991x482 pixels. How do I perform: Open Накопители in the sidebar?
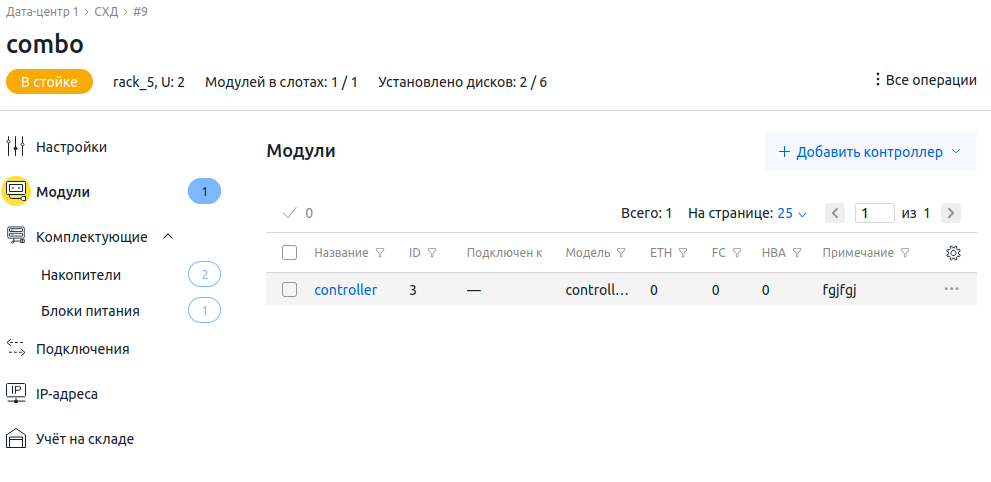pyautogui.click(x=81, y=274)
